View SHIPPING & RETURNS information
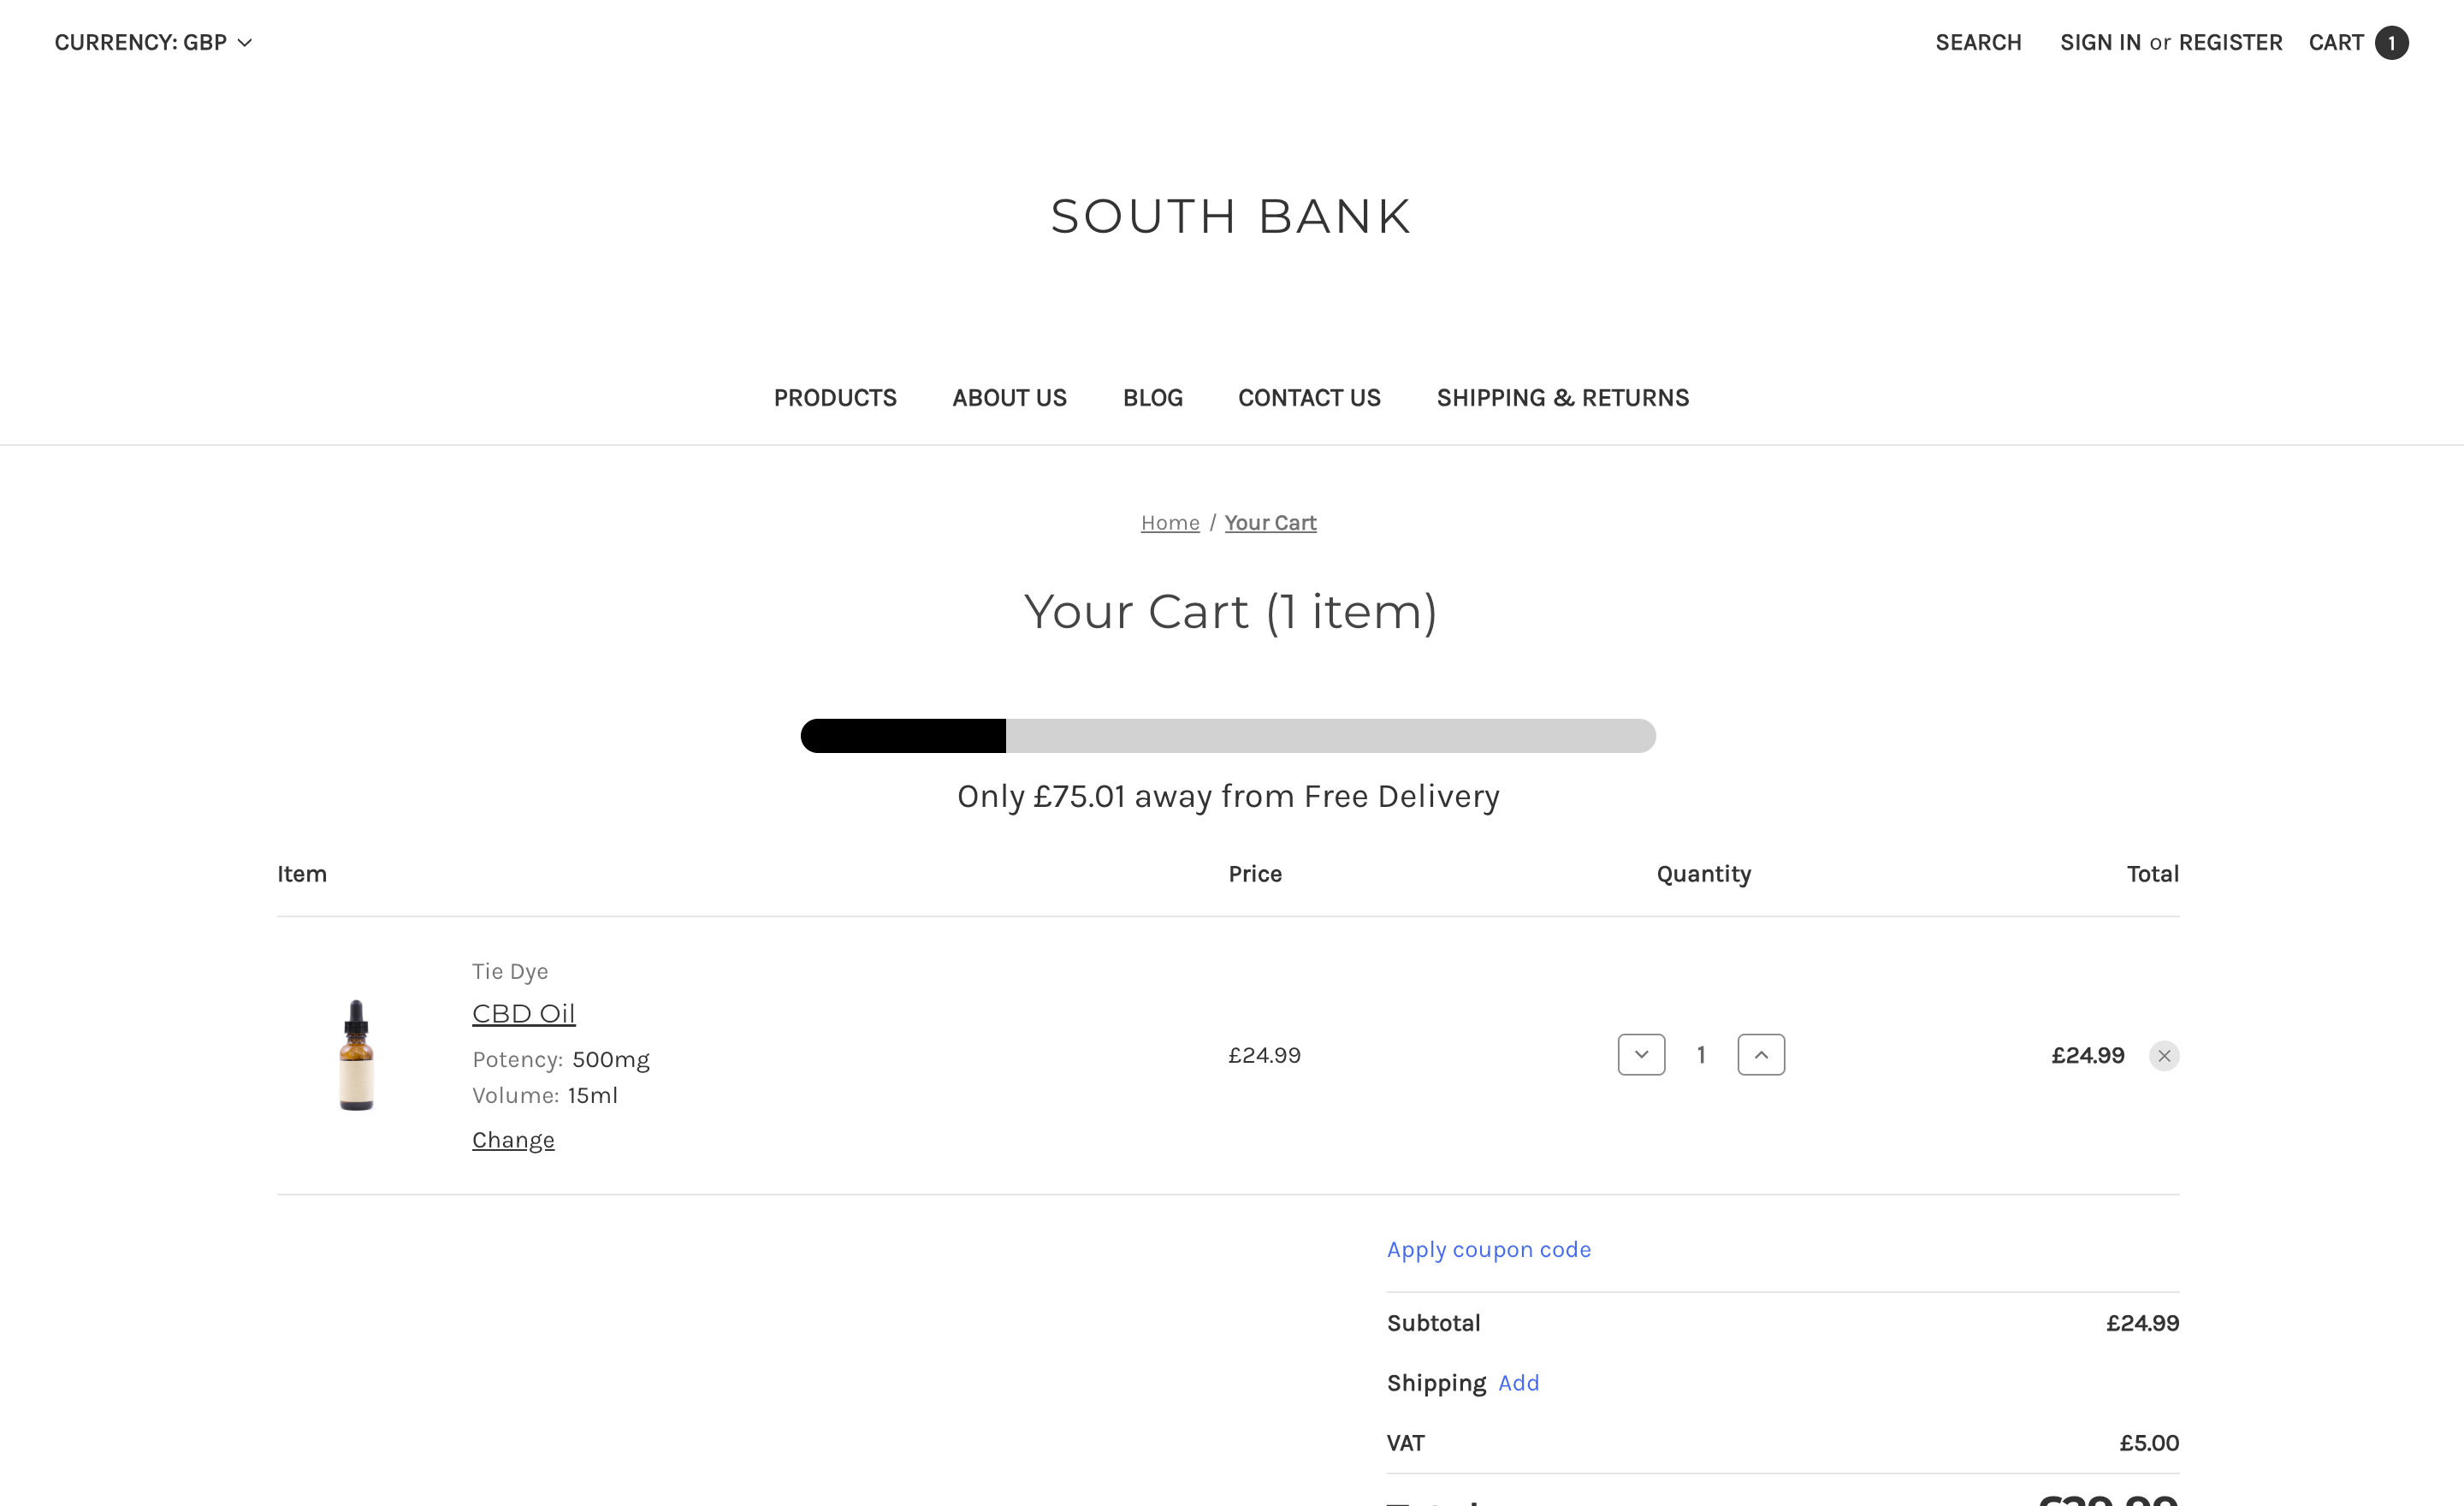The image size is (2464, 1506). 1562,397
